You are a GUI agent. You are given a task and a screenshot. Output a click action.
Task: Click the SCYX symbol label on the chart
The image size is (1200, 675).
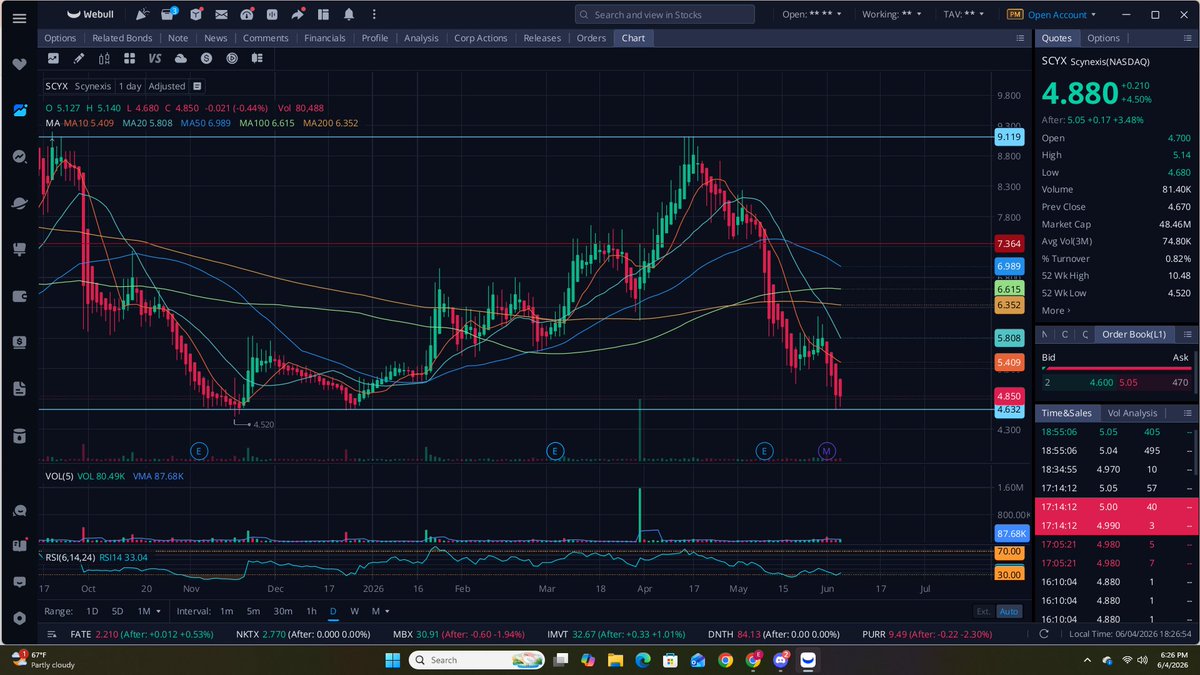point(57,86)
